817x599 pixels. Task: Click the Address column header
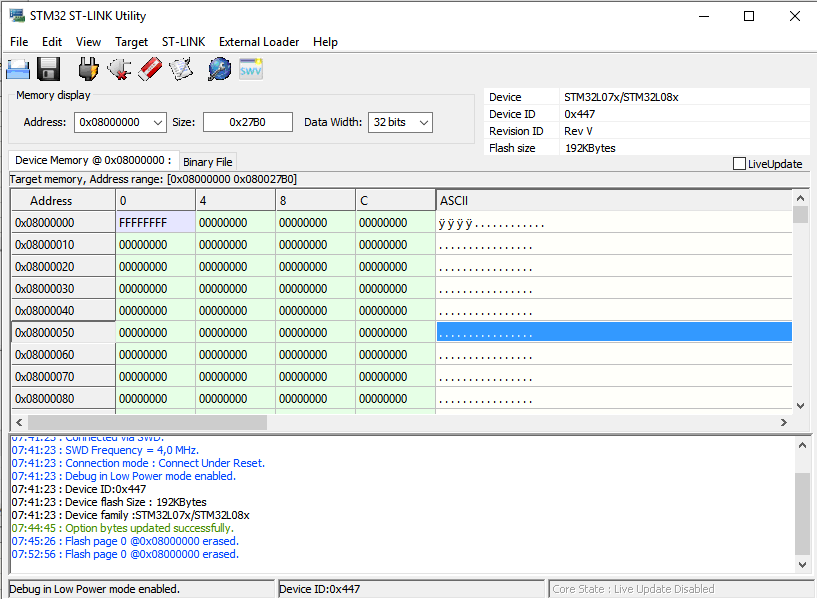click(63, 201)
